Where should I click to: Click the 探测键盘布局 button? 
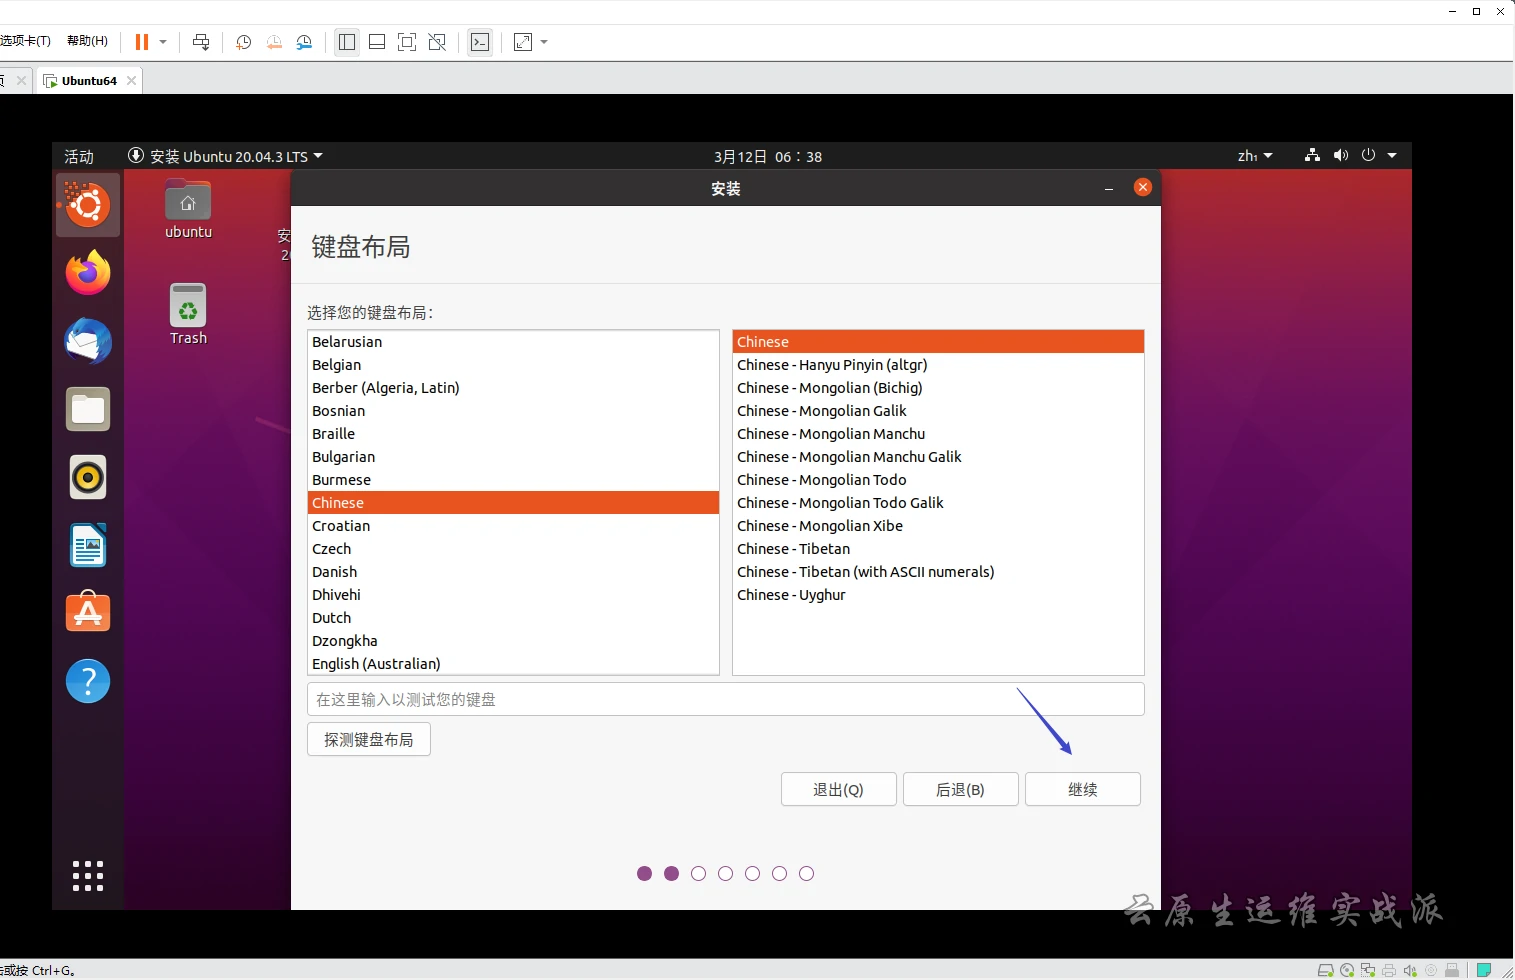[369, 739]
